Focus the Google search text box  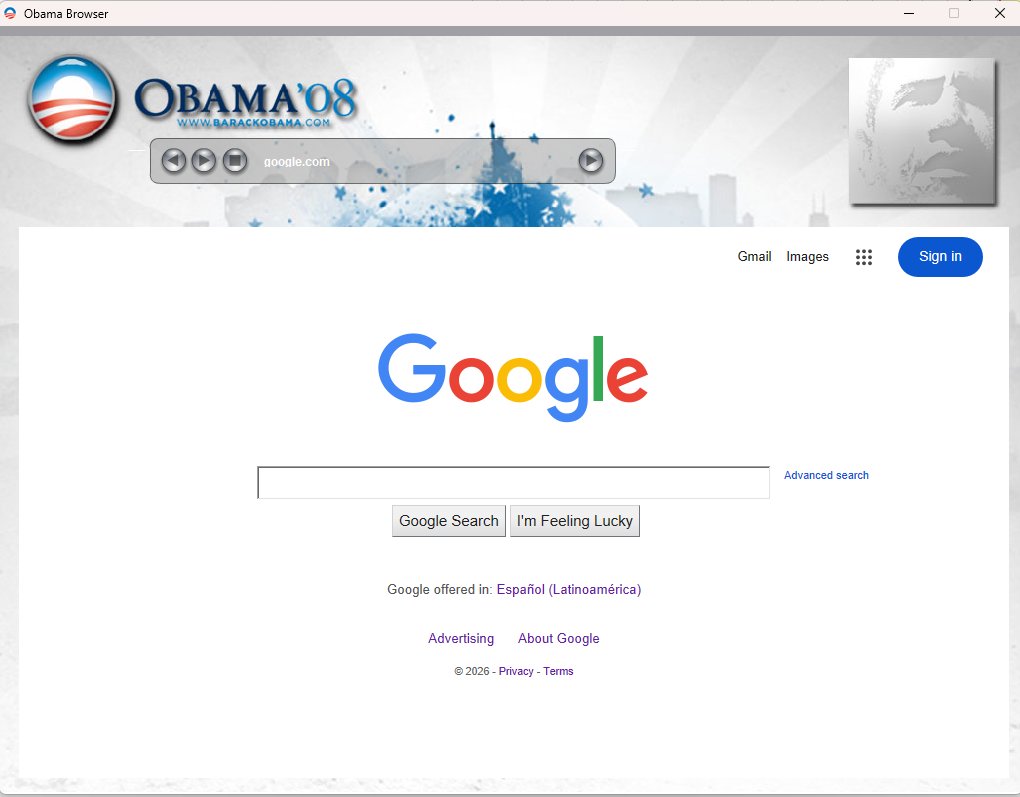coord(513,482)
